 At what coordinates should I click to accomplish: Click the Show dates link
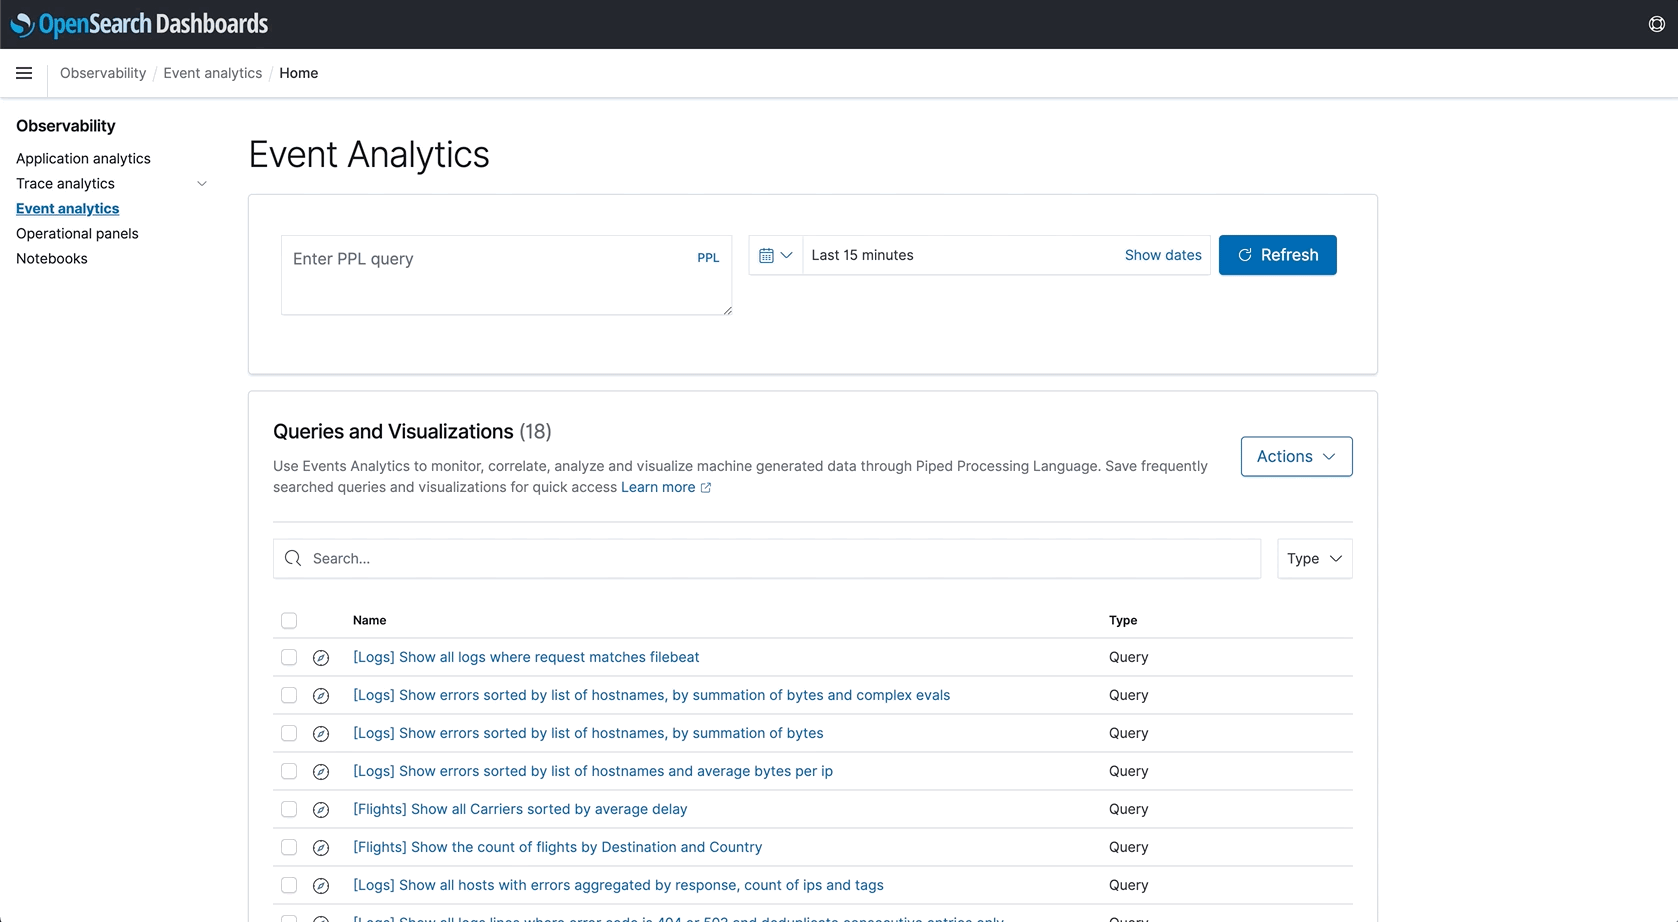pyautogui.click(x=1163, y=255)
